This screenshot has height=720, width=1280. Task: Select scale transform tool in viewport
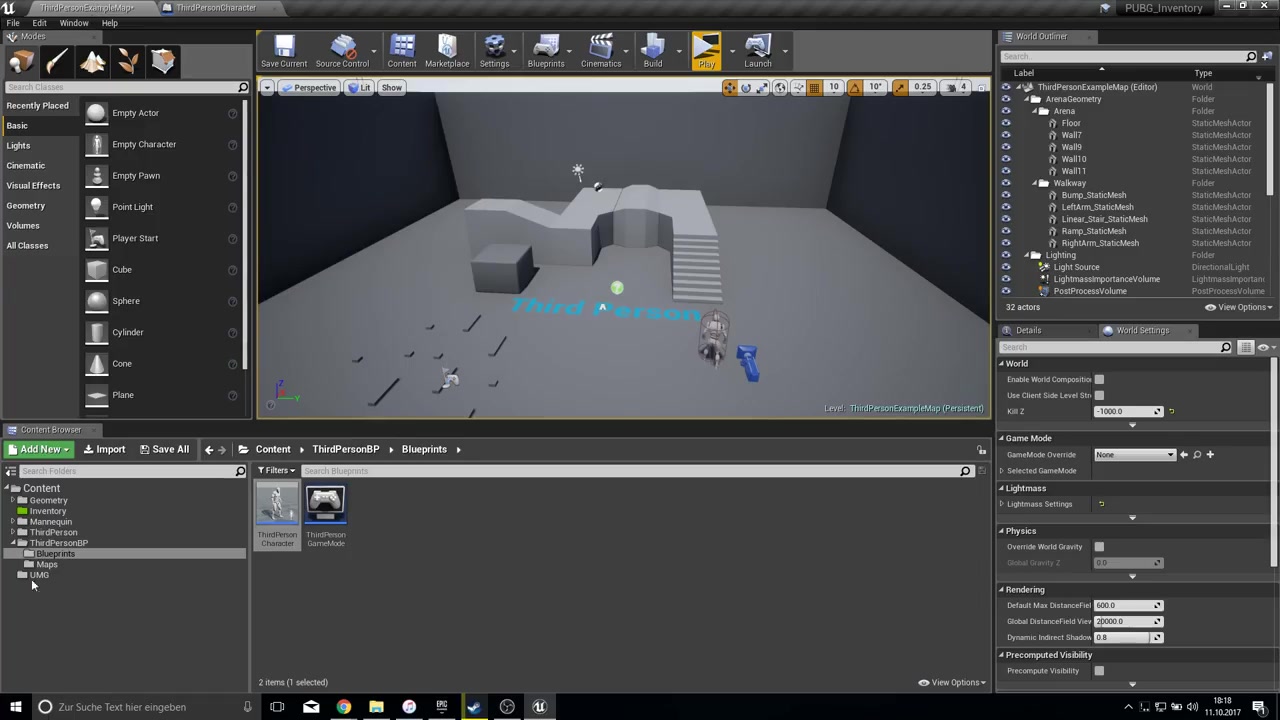763,88
